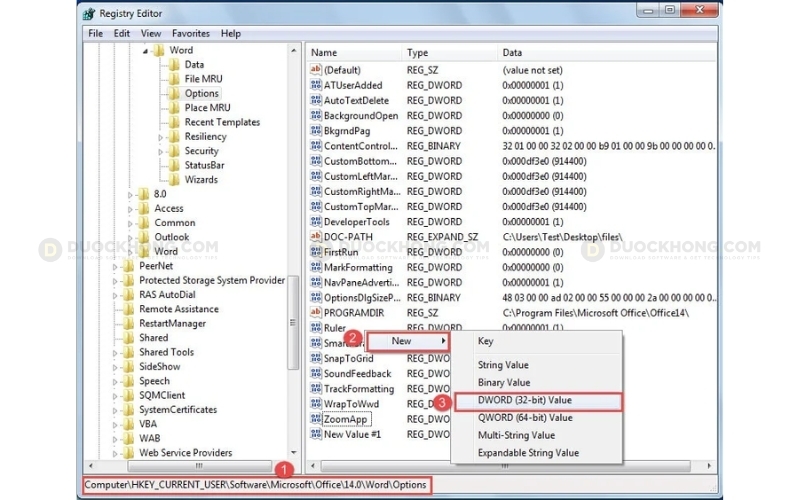
Task: Choose QWORD (64-bit) Value from submenu
Action: click(x=537, y=417)
